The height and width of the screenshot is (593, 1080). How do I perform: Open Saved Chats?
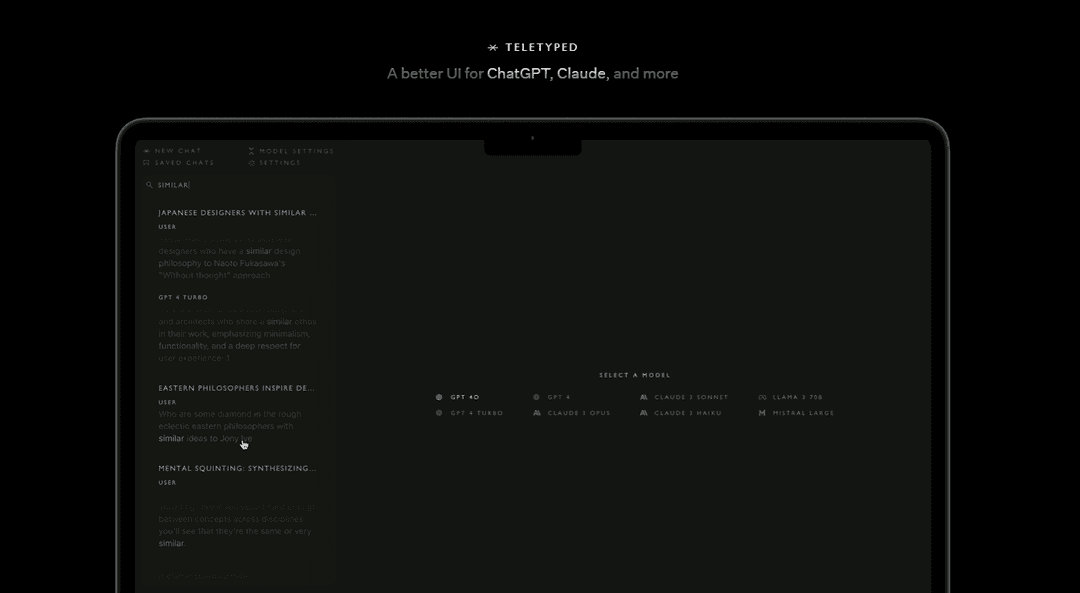[178, 163]
